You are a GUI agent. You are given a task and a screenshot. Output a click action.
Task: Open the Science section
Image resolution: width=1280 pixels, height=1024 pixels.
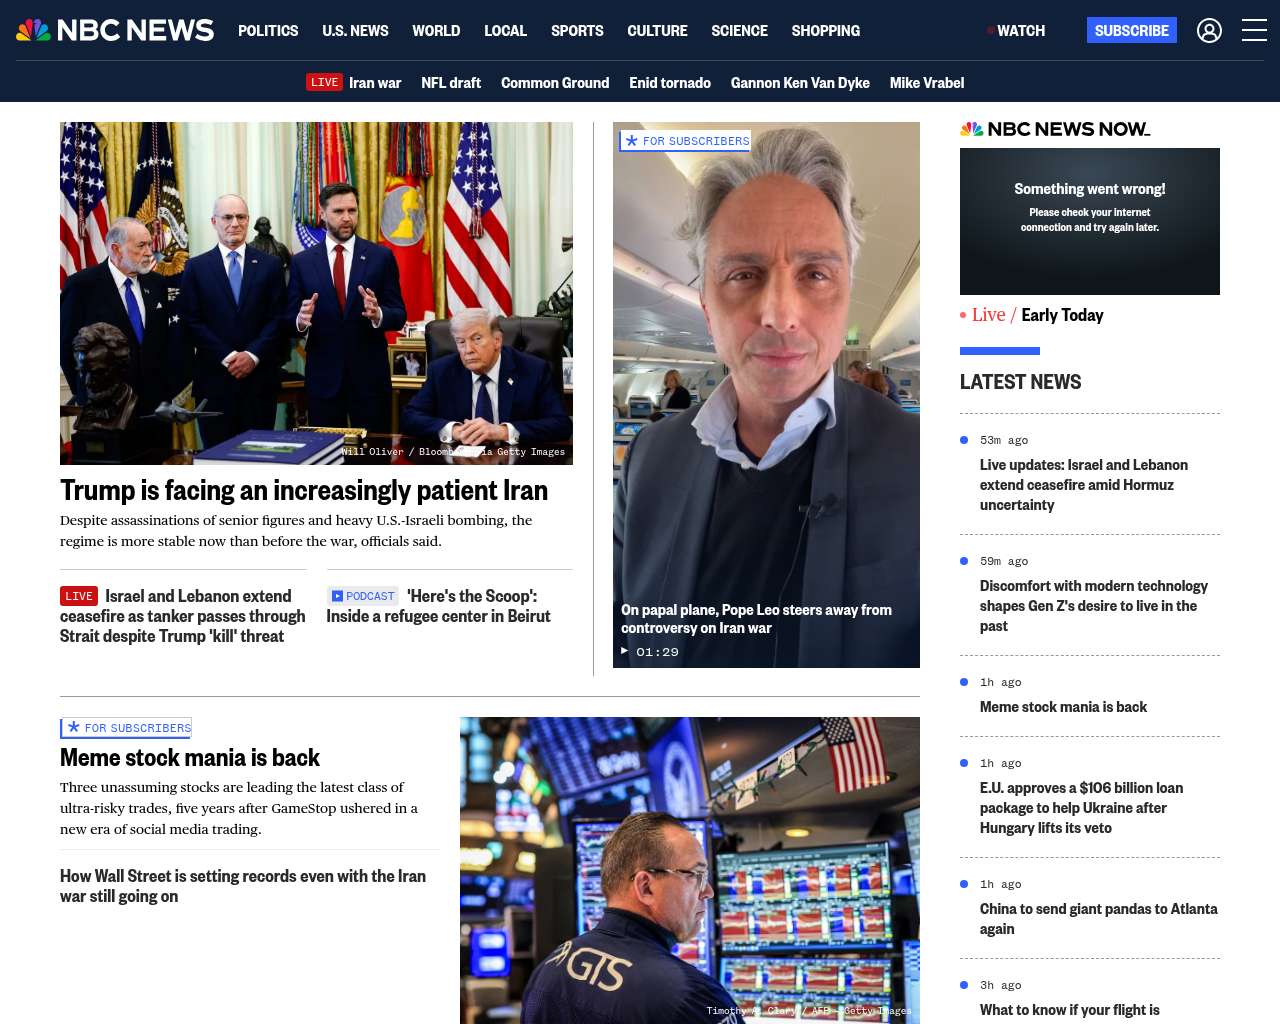click(x=739, y=31)
